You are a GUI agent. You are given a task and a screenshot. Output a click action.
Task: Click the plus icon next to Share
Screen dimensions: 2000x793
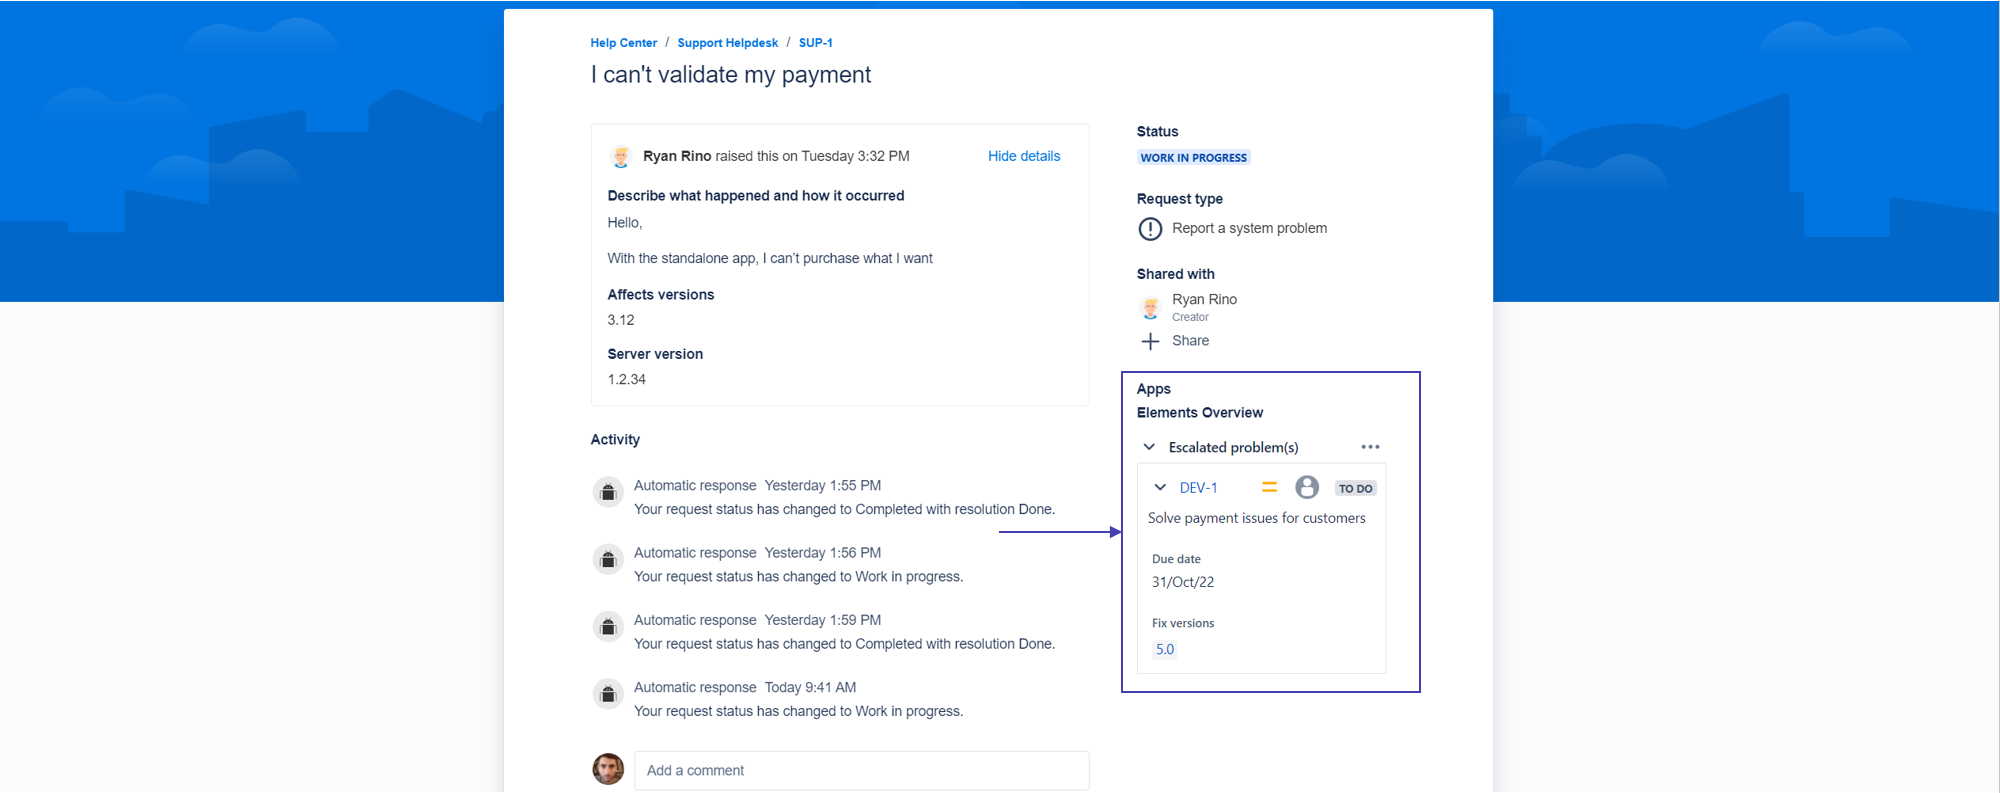pyautogui.click(x=1150, y=342)
